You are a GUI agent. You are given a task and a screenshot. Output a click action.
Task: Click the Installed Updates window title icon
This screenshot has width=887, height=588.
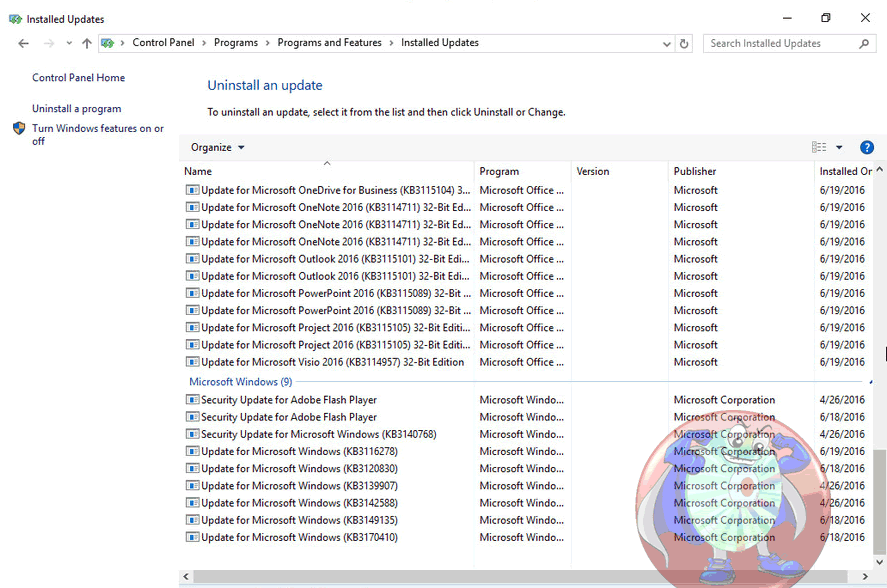coord(15,19)
